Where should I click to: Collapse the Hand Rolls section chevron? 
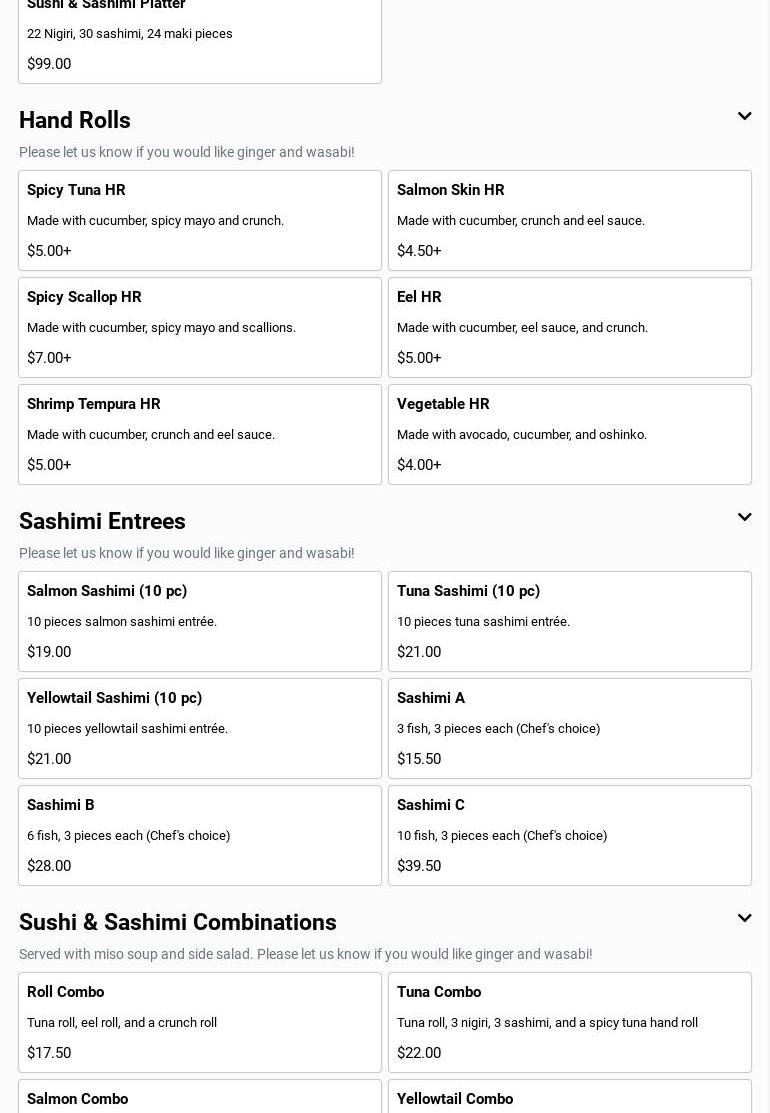pos(744,117)
